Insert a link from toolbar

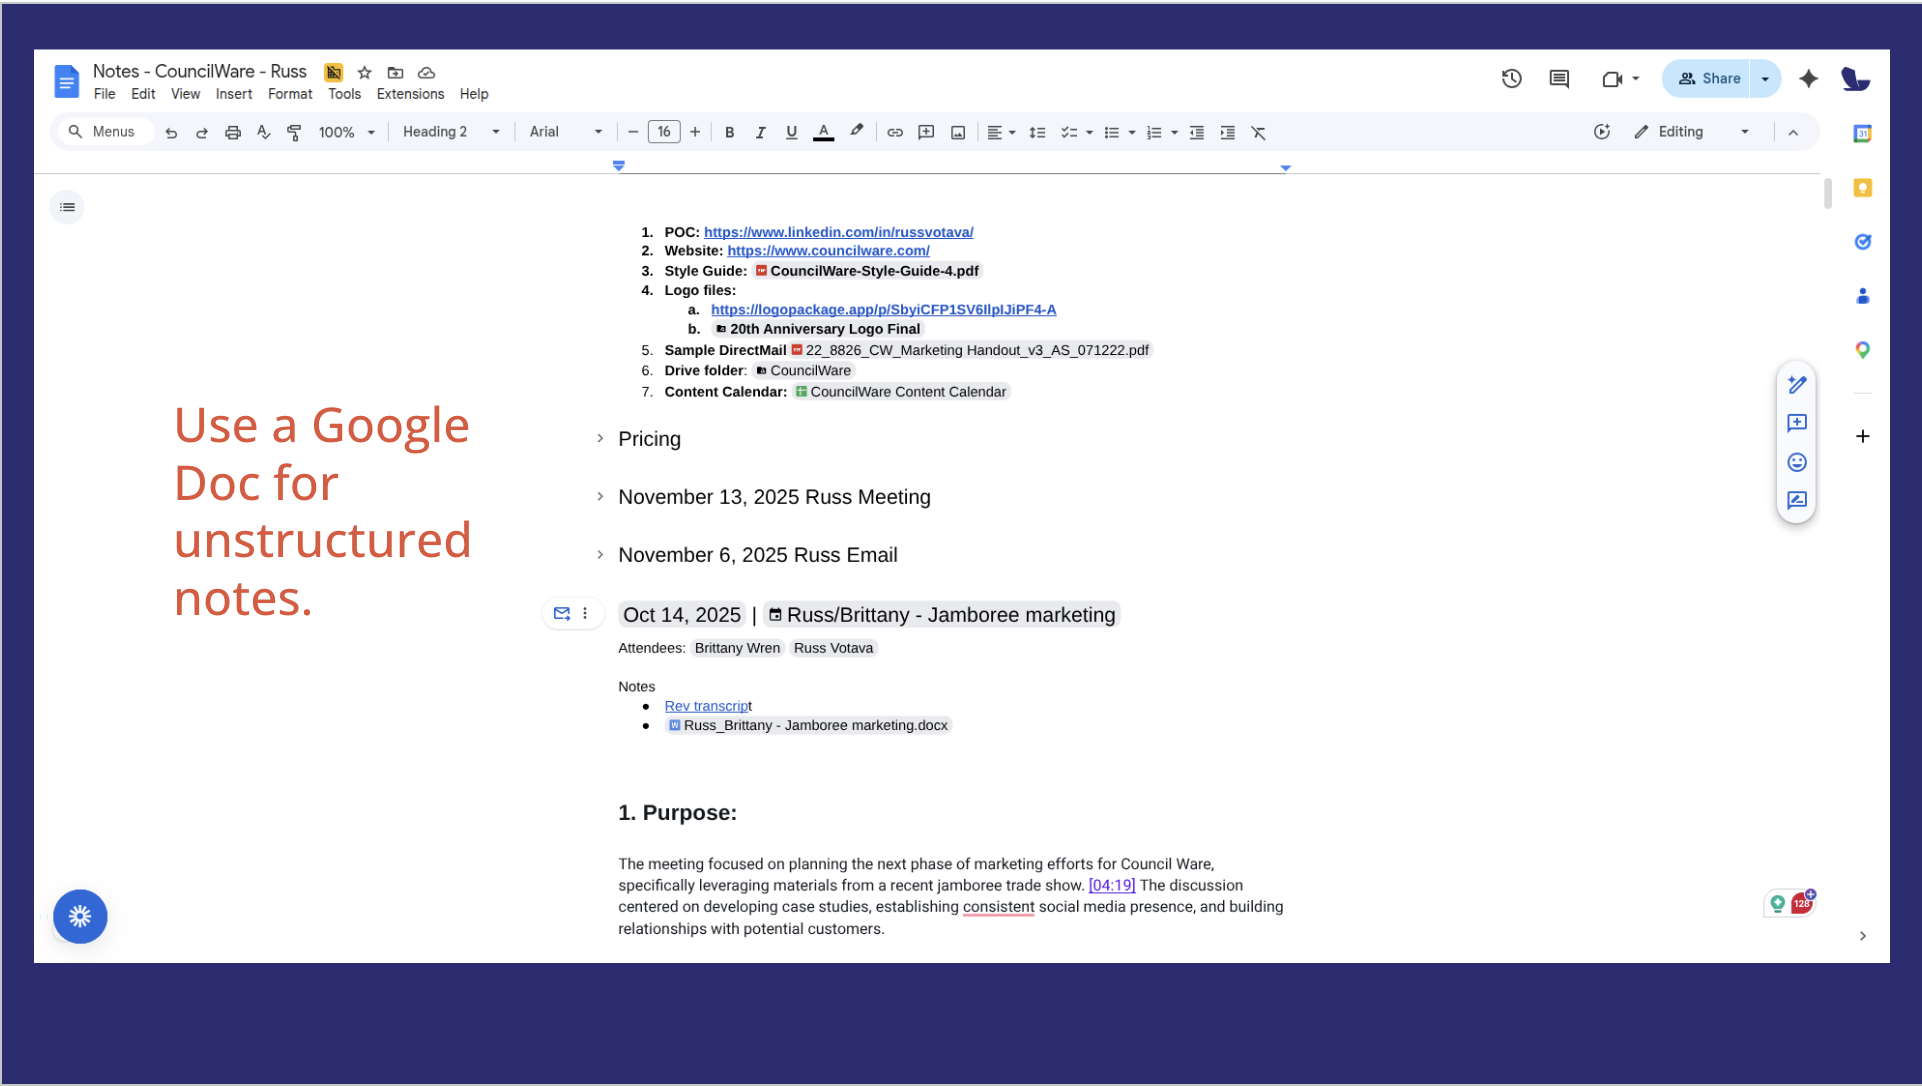(895, 132)
